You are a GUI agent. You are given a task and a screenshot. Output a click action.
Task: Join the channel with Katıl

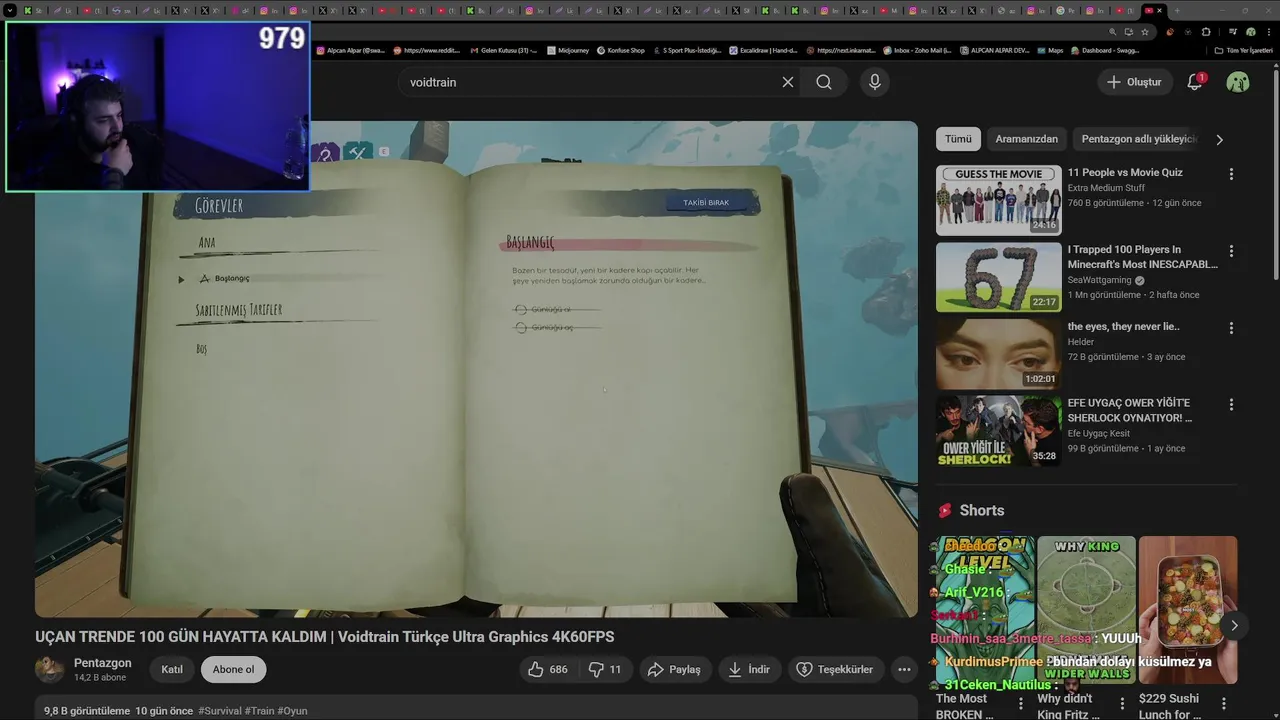172,669
